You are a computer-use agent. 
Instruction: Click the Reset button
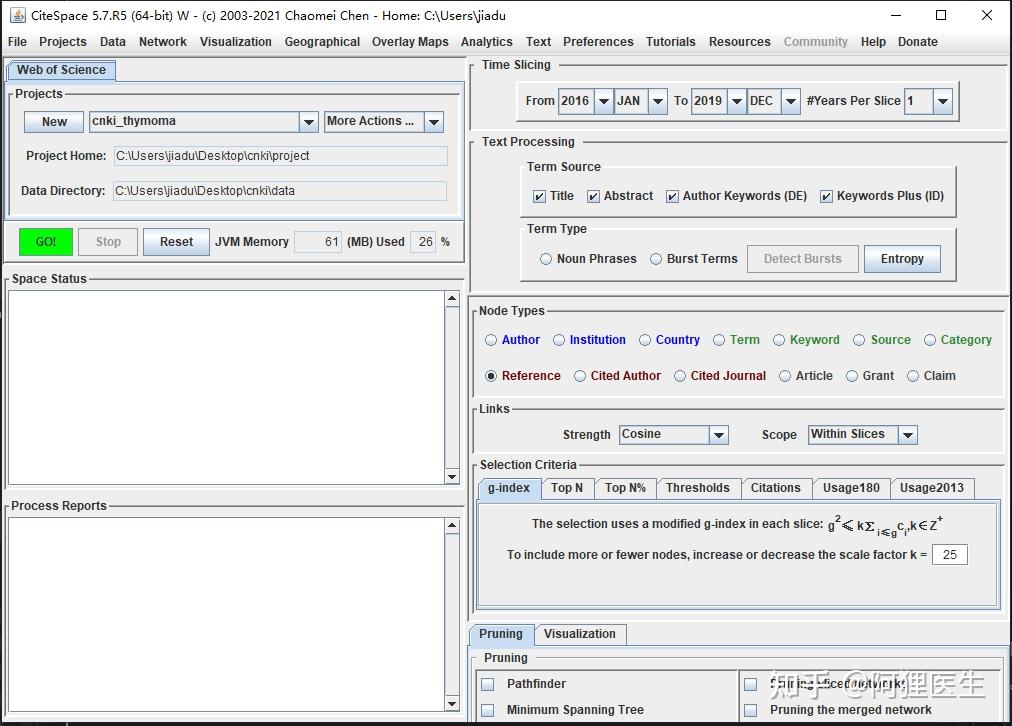(176, 242)
